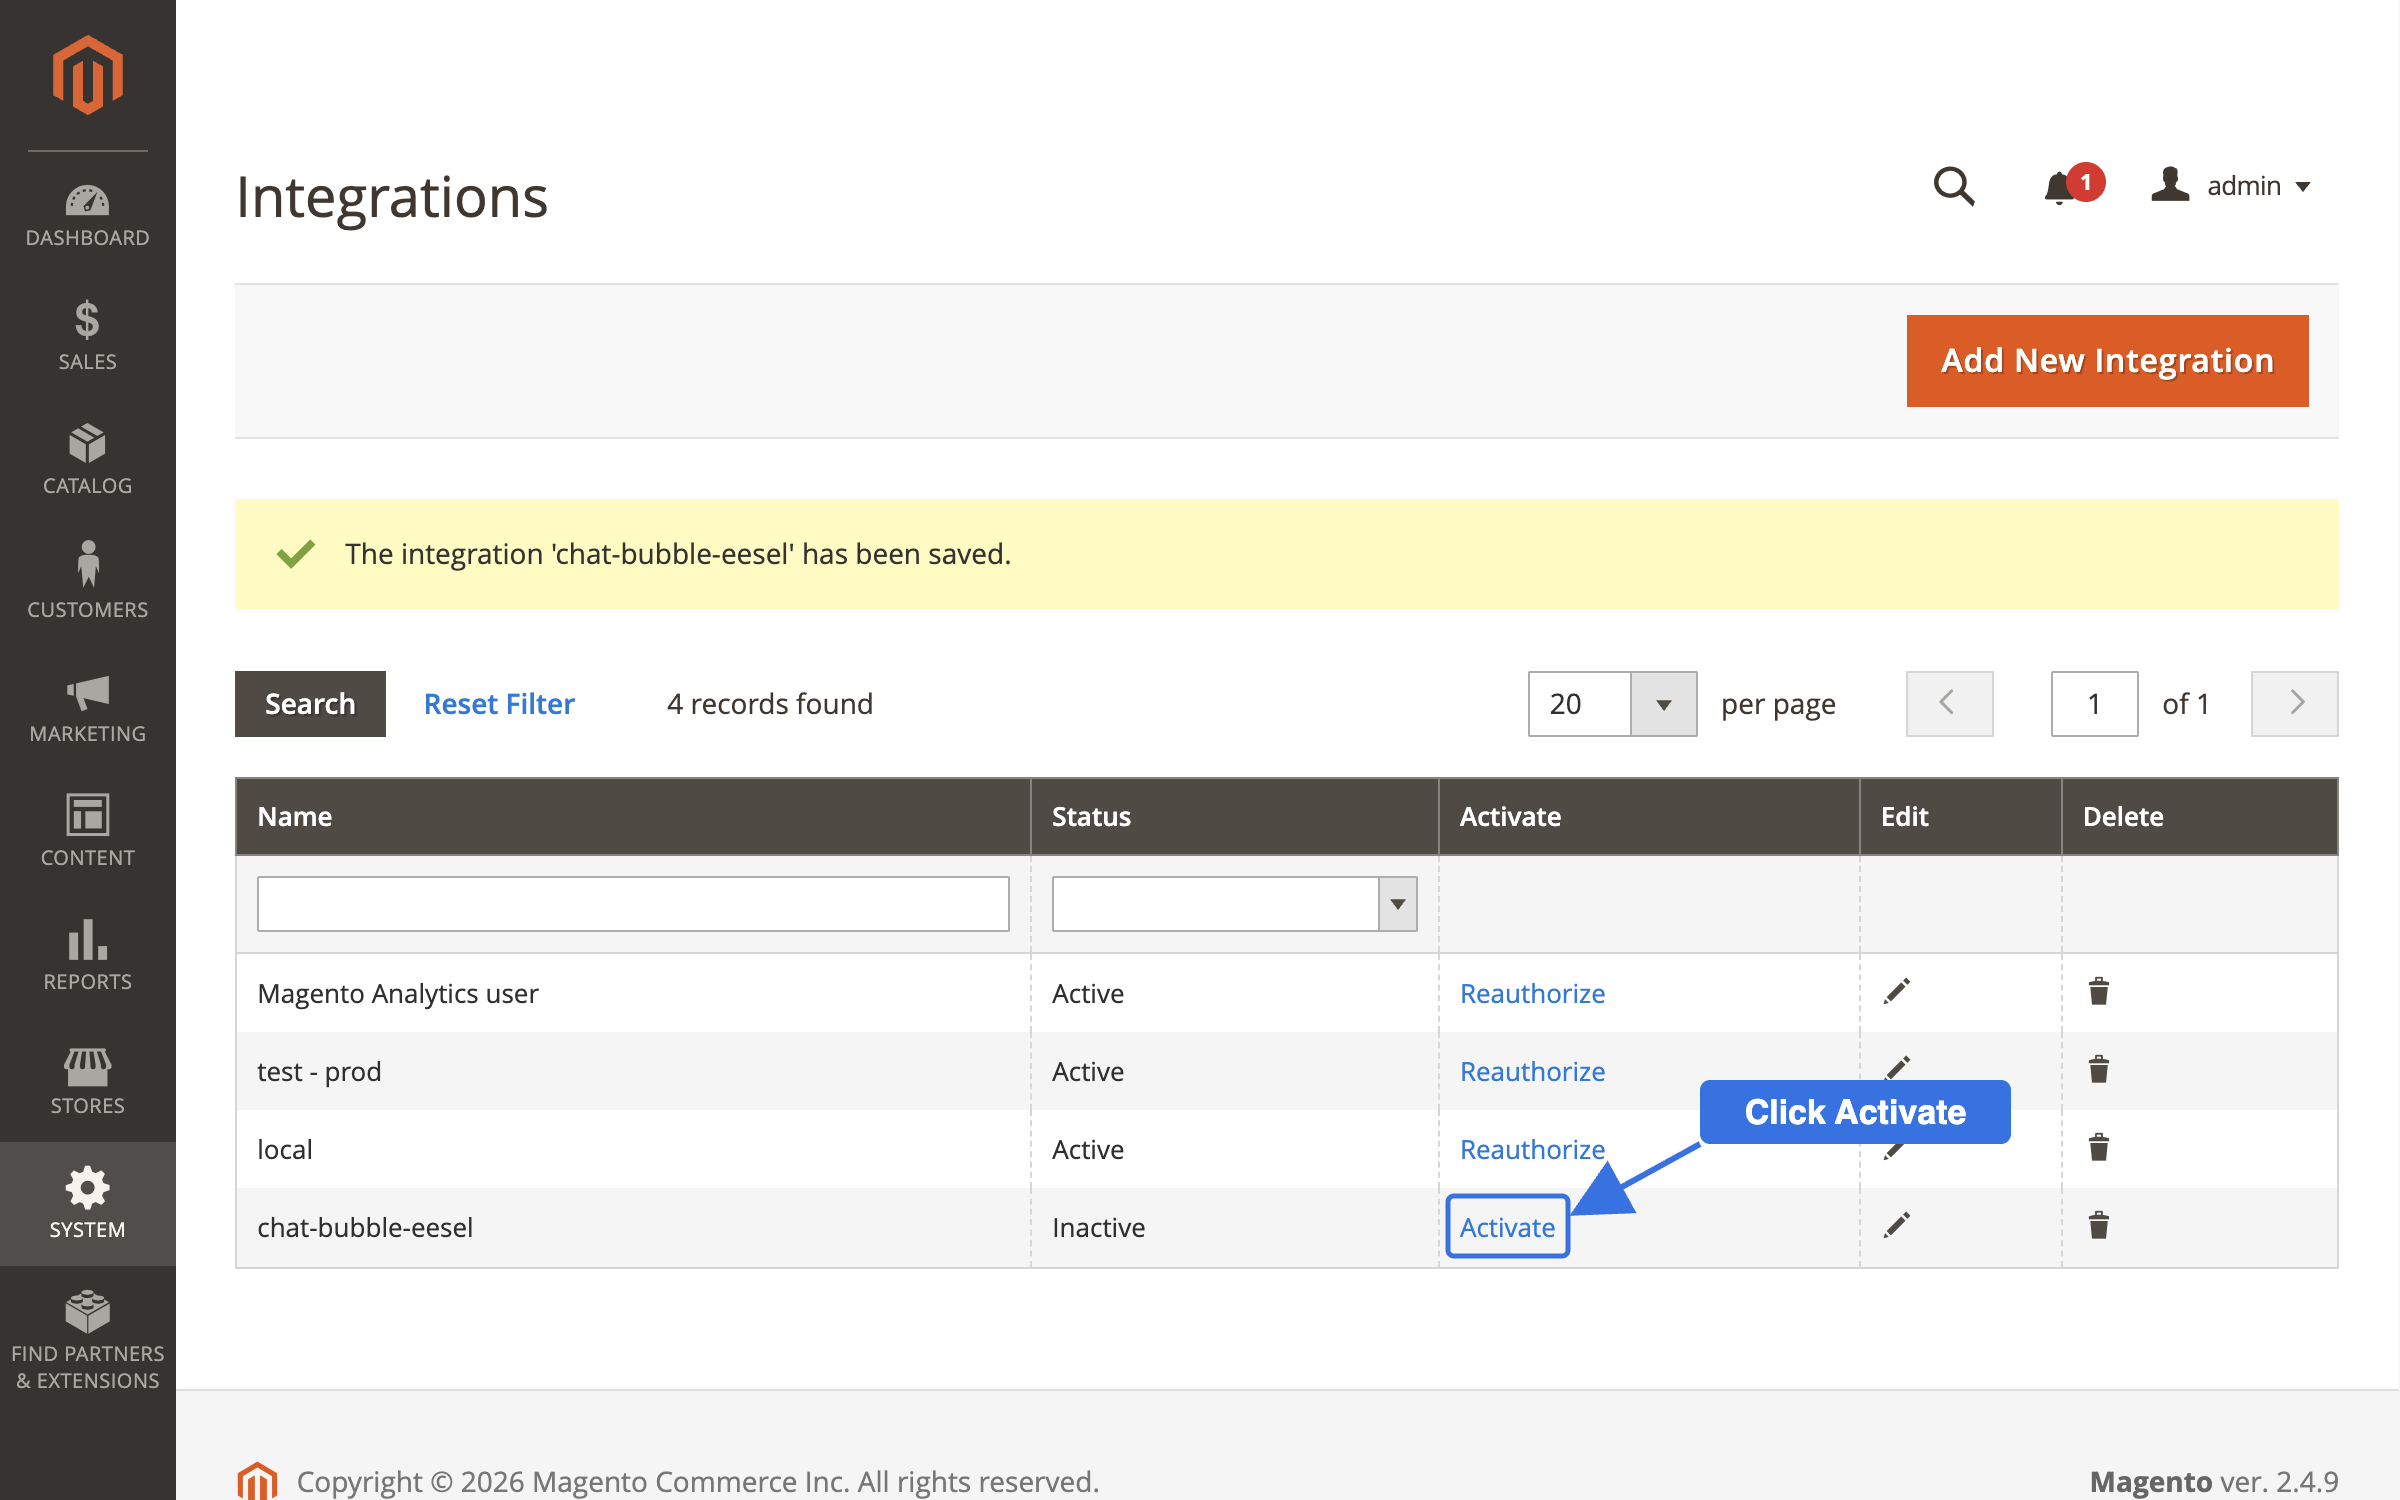Edit Magento Analytics user with pencil icon
2400x1500 pixels.
(x=1897, y=991)
